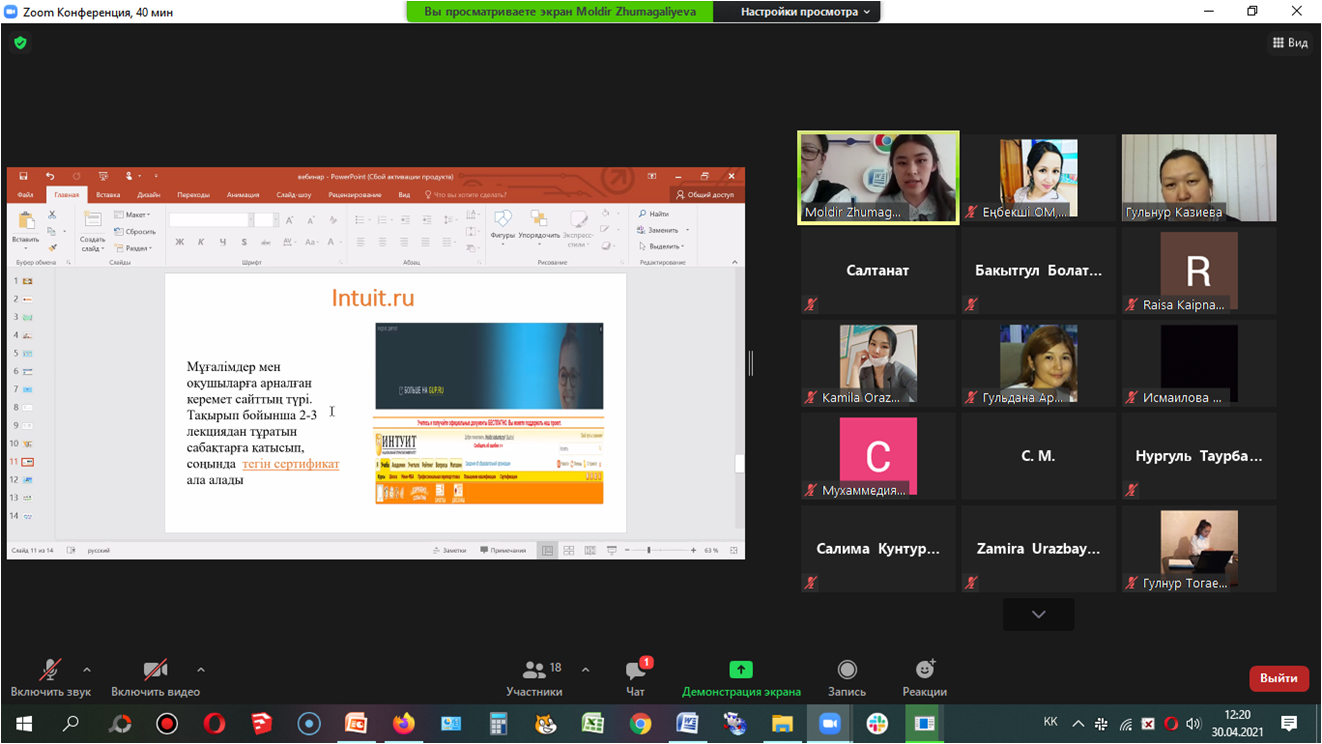This screenshot has width=1322, height=744.
Task: Expand video options arrow beside camera
Action: point(201,670)
